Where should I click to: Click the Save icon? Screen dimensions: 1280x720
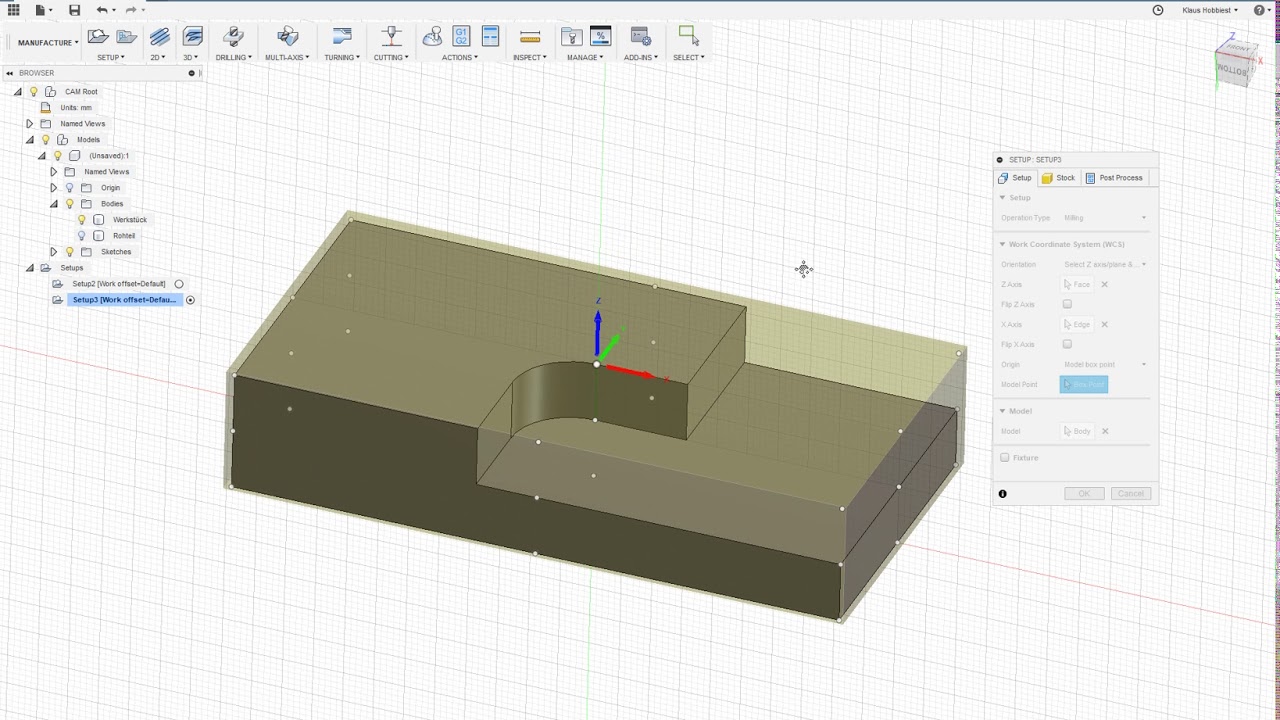74,10
